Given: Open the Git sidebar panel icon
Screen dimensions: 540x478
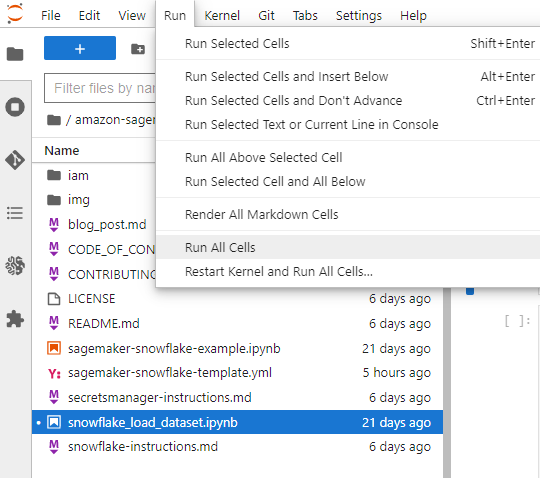Looking at the screenshot, I should coord(15,160).
